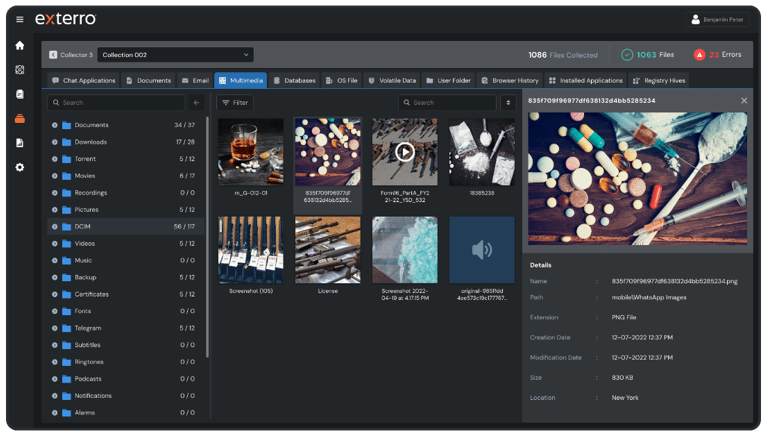
Task: Select the Telegram folder row
Action: 125,328
